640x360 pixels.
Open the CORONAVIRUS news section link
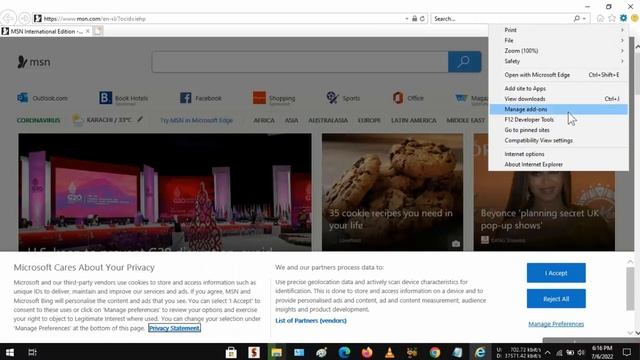[38, 120]
